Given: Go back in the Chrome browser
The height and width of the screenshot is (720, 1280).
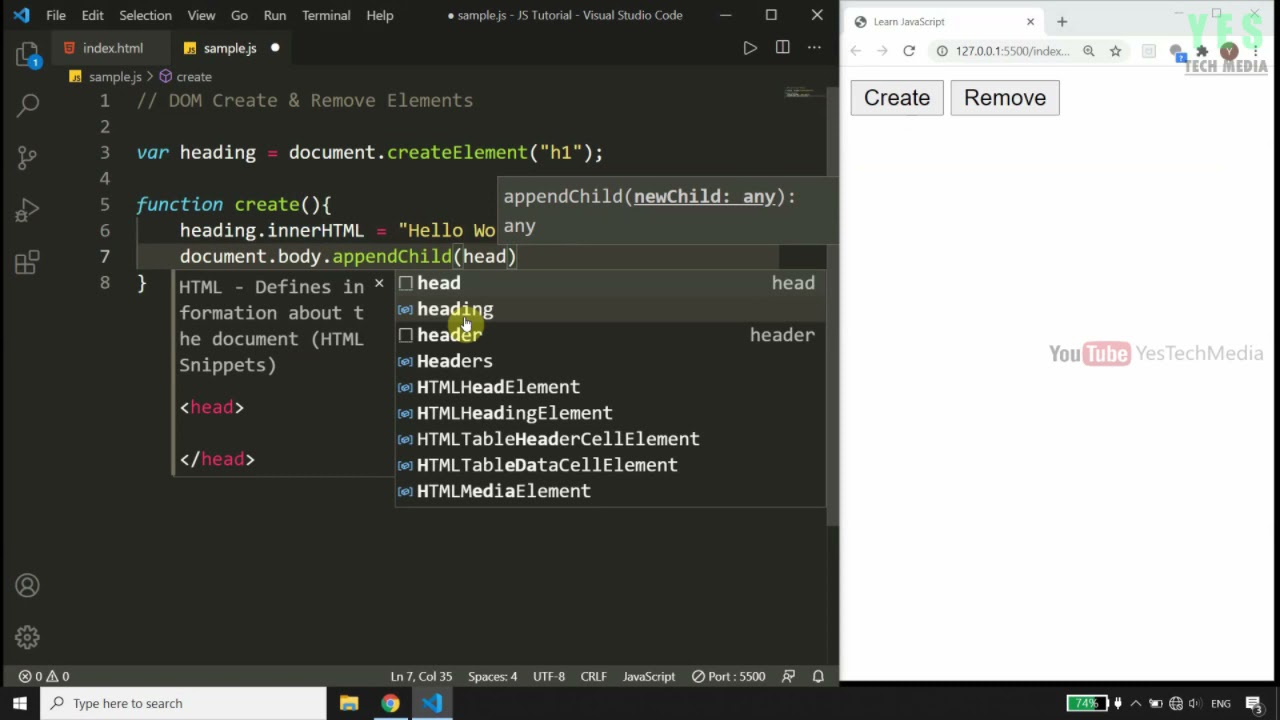Looking at the screenshot, I should pyautogui.click(x=856, y=51).
